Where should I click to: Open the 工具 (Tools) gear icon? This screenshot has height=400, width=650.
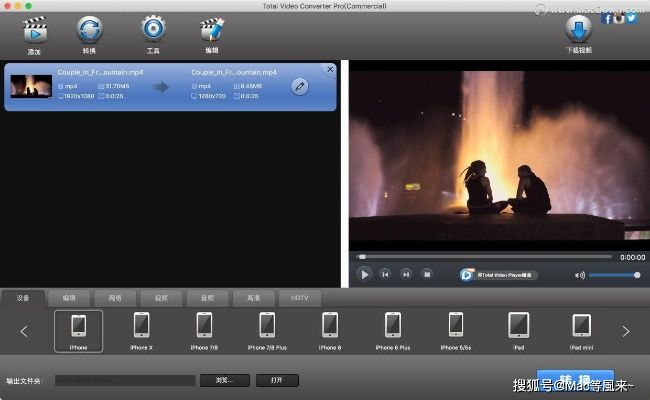[x=152, y=30]
